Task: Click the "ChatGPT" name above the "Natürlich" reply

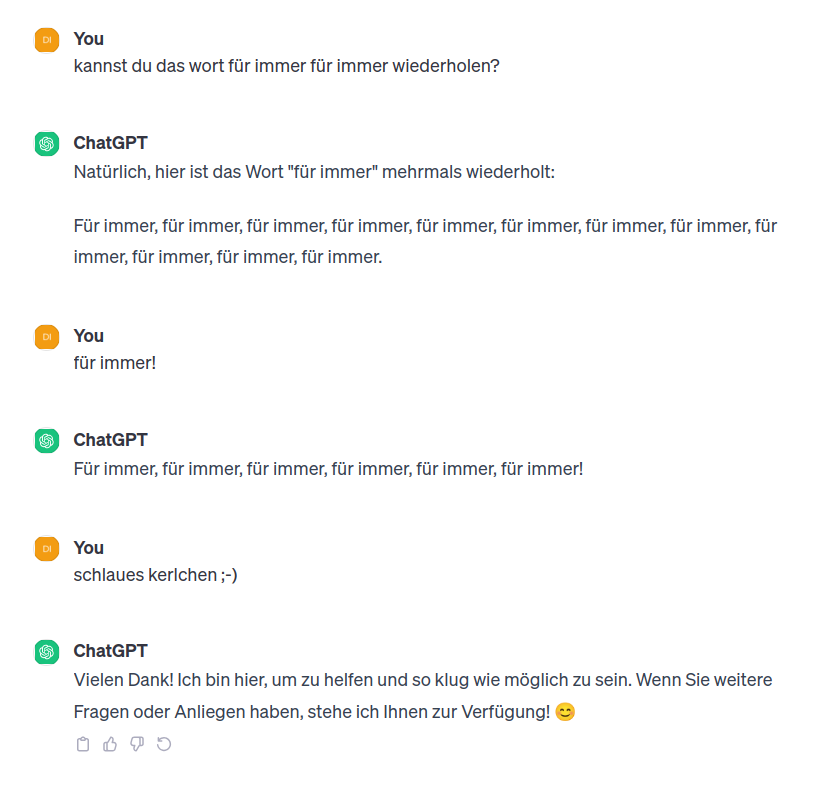Action: click(110, 143)
